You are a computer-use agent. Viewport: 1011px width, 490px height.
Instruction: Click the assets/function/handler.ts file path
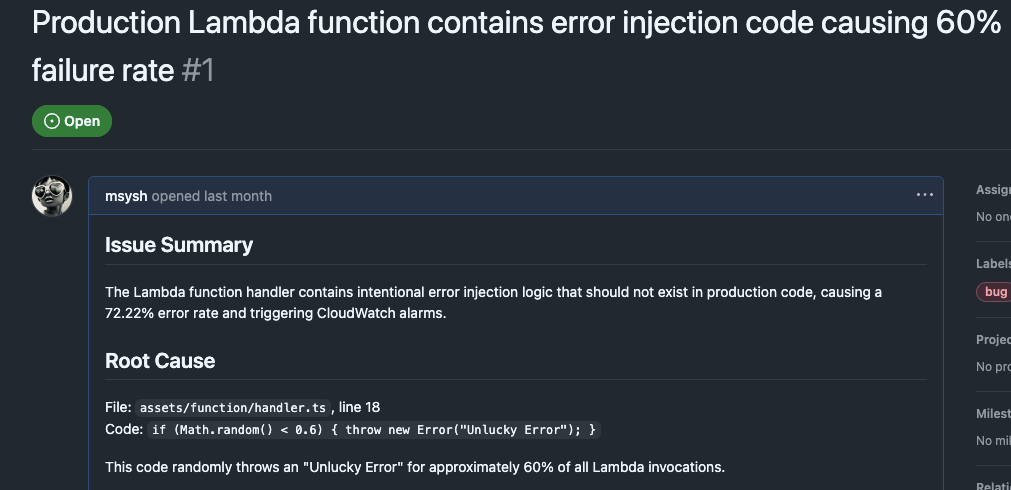233,408
